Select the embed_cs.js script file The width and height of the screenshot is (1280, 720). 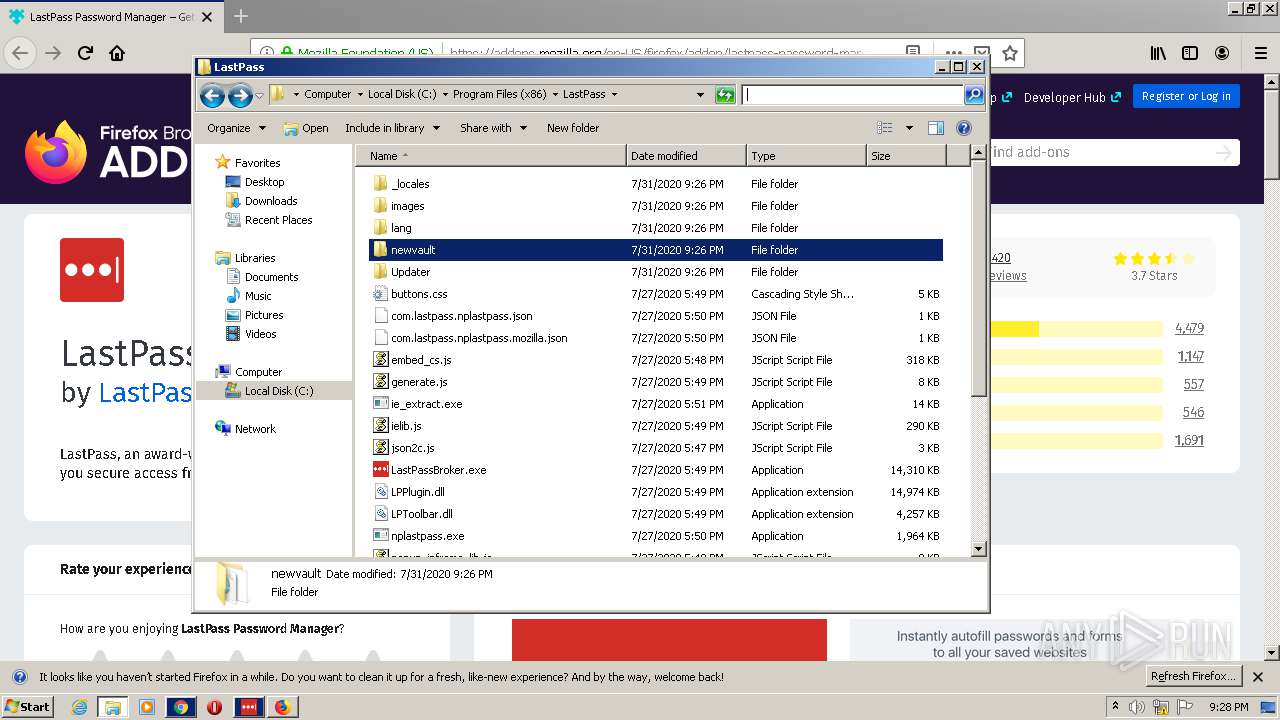click(421, 360)
